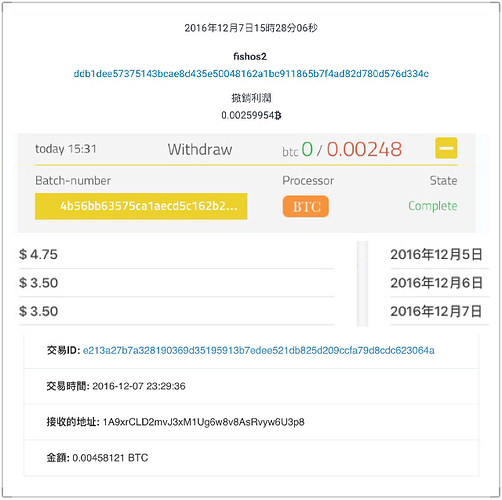
Task: Click the orange BTC processor badge
Action: pos(306,207)
